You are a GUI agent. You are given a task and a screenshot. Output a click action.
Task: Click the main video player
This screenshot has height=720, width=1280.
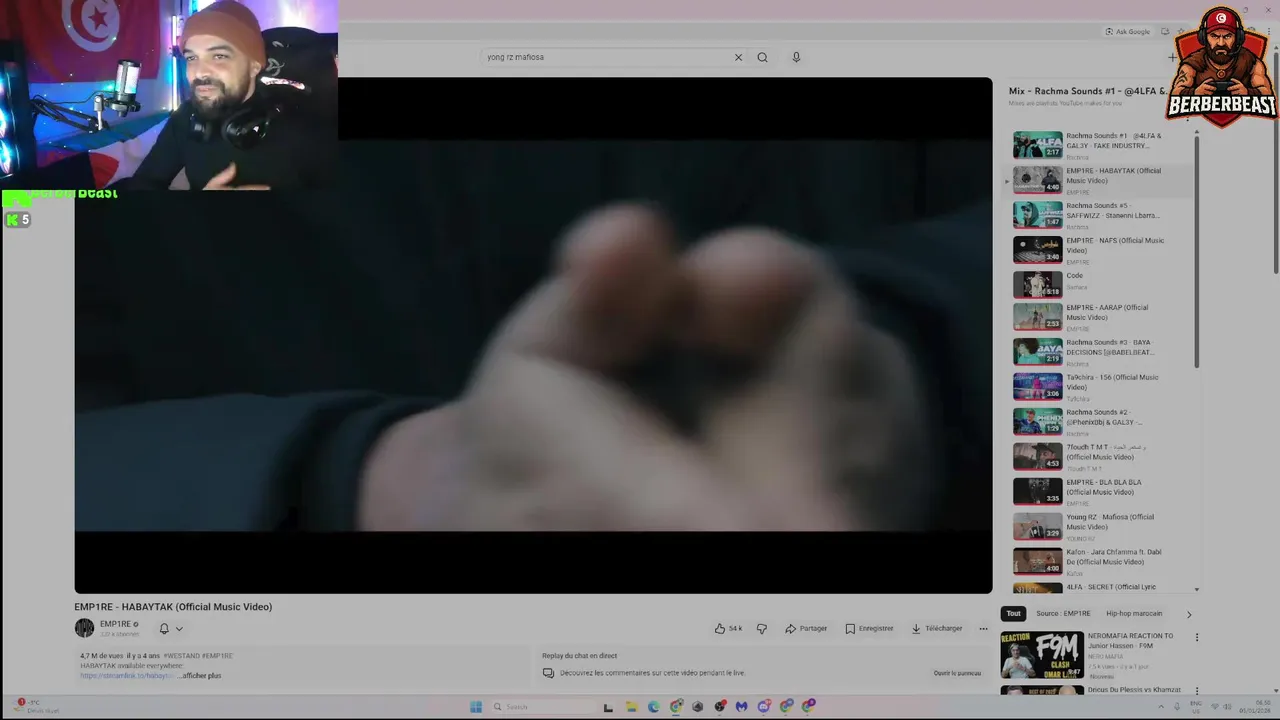pos(533,335)
